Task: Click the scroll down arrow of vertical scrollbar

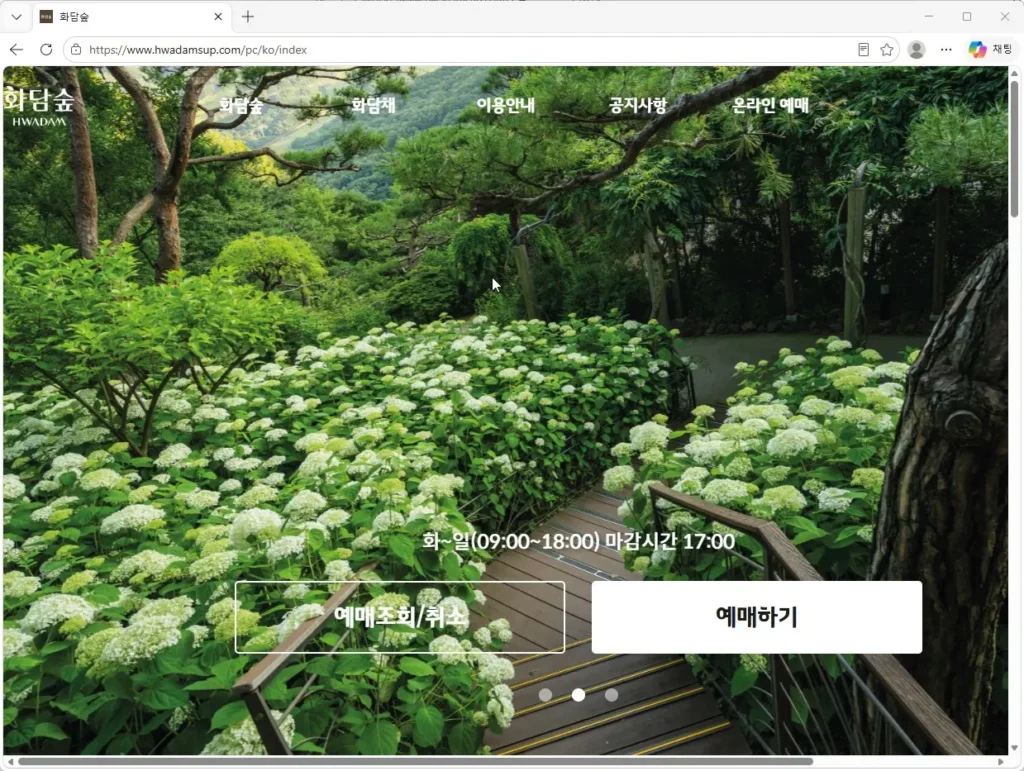Action: tap(1014, 748)
